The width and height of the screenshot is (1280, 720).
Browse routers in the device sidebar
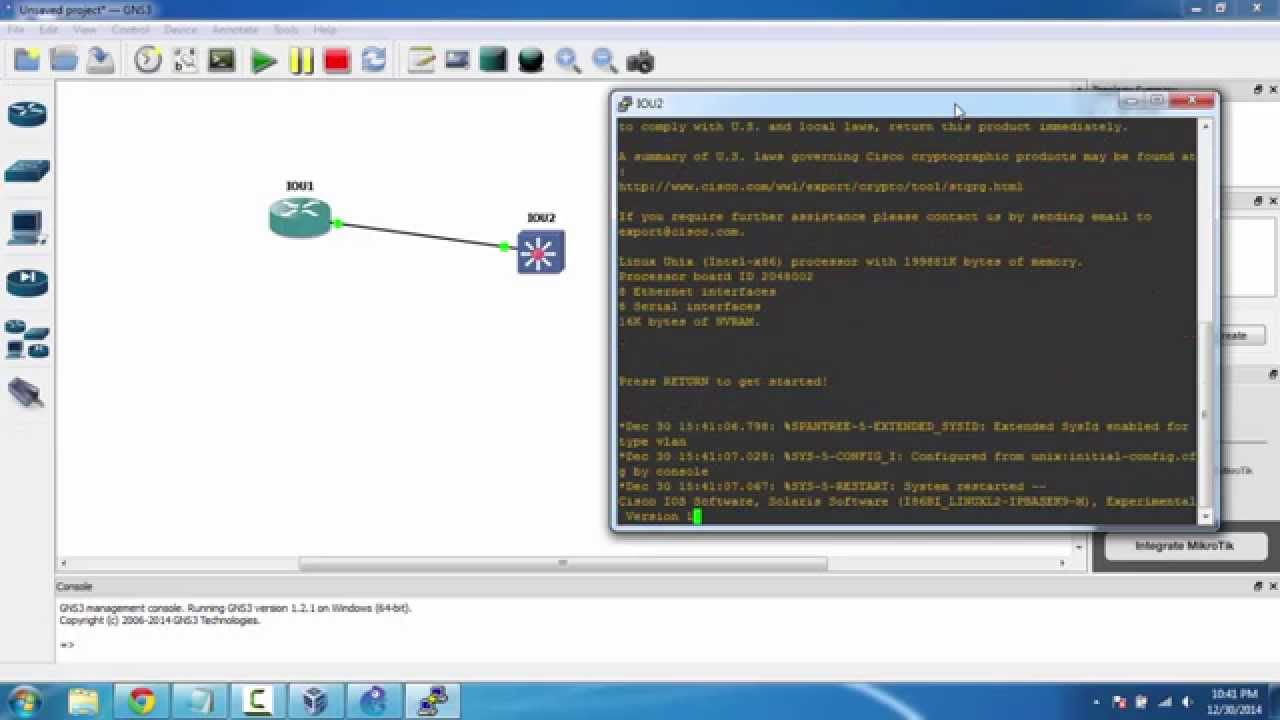(27, 114)
